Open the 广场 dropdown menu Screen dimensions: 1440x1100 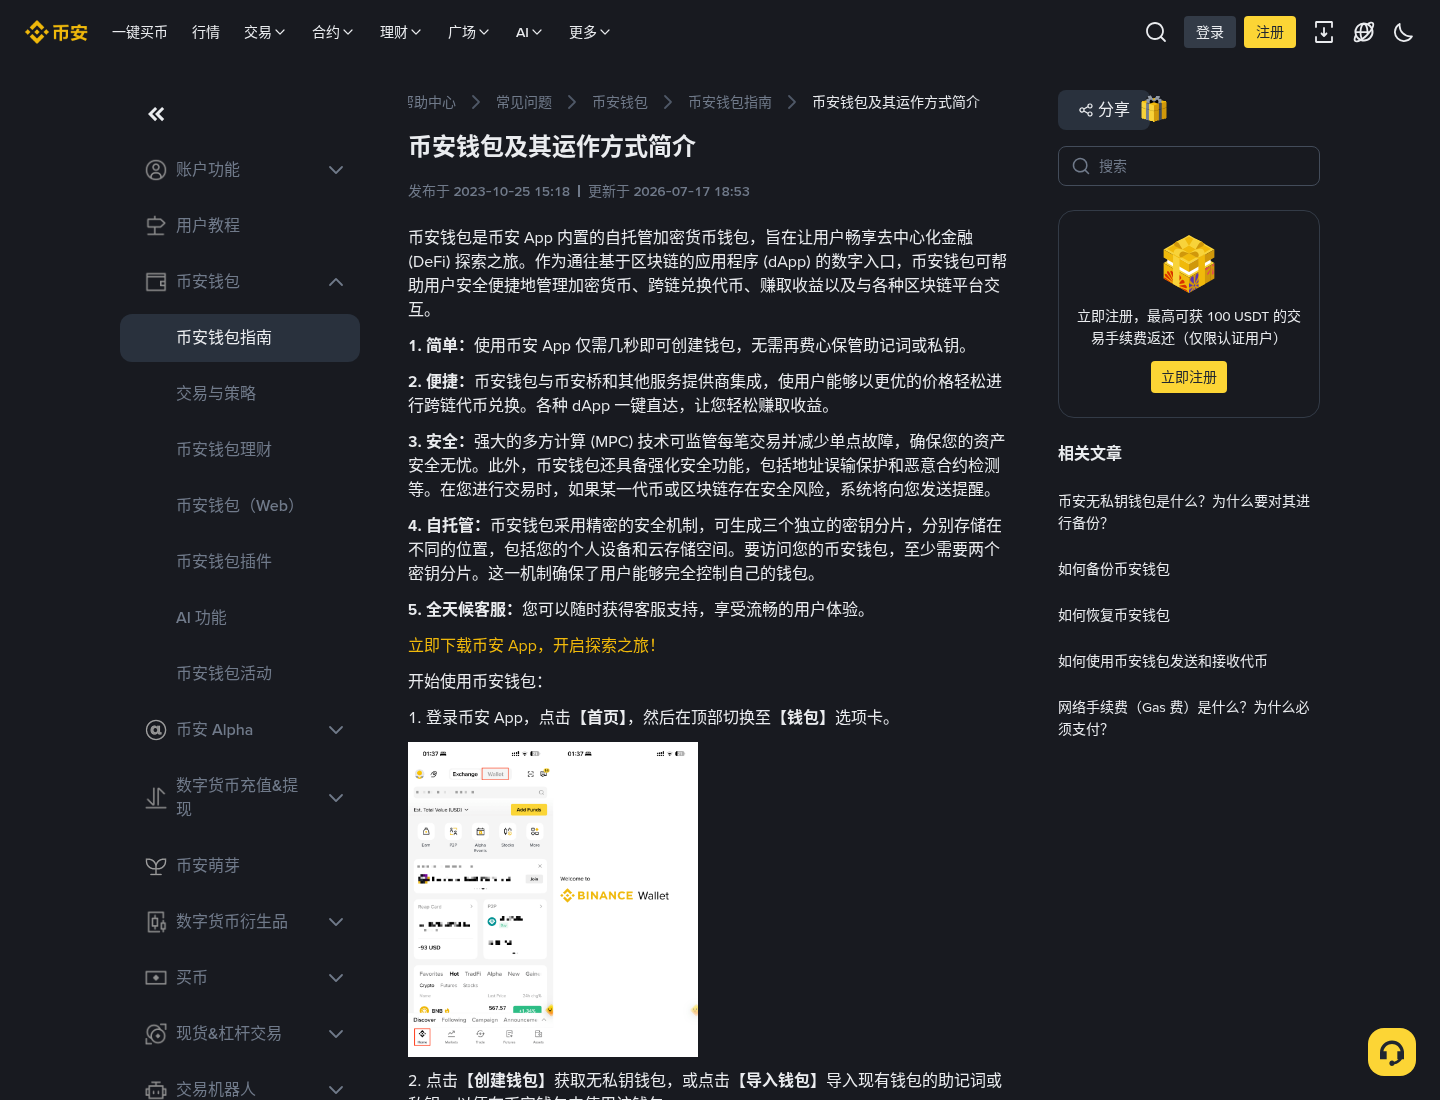pos(469,32)
